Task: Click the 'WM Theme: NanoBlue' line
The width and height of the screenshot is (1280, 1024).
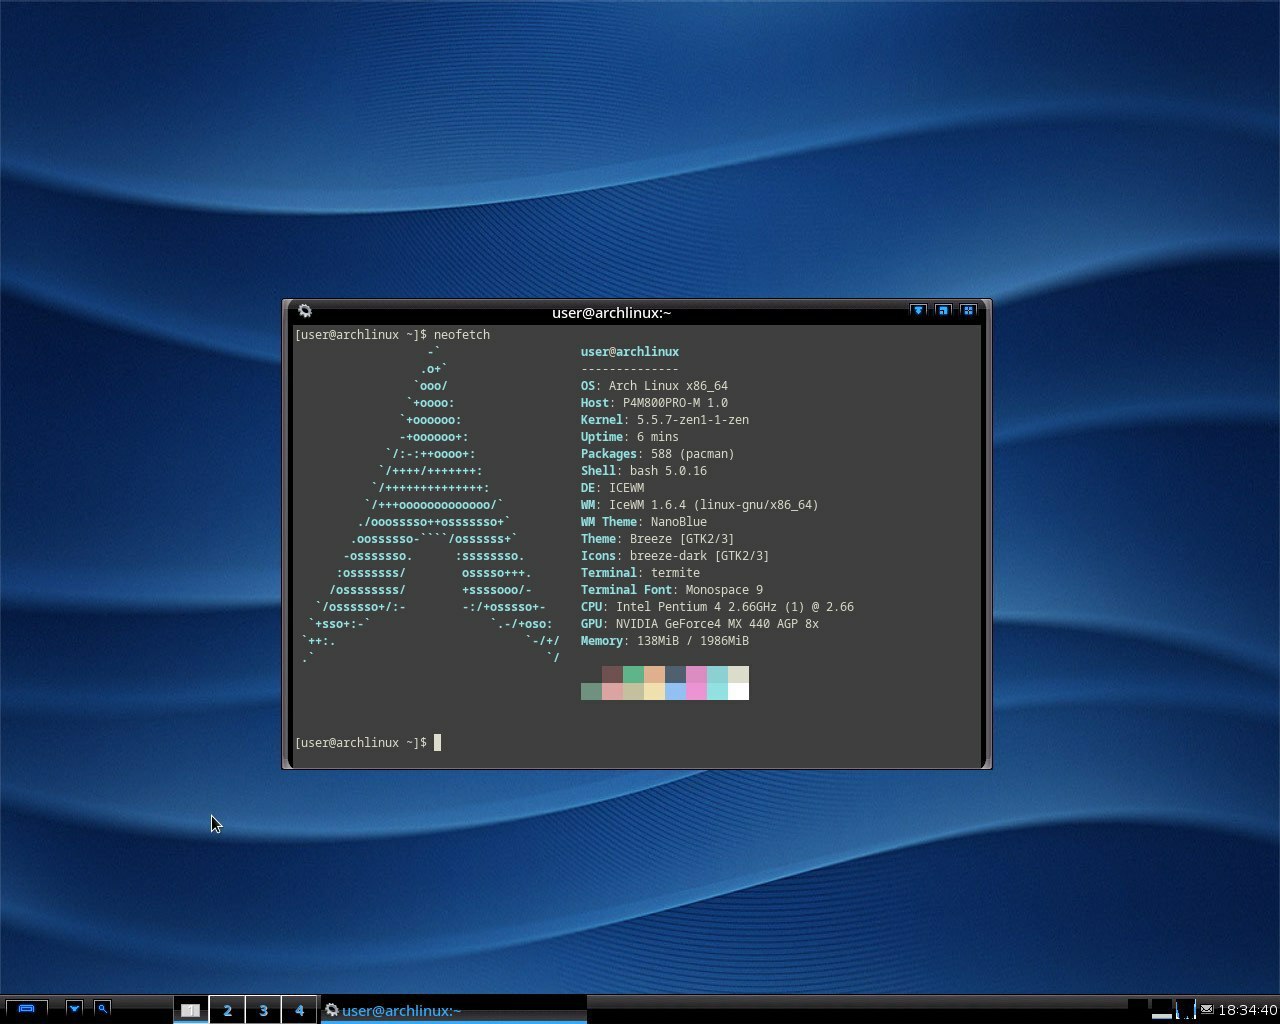Action: click(x=644, y=522)
